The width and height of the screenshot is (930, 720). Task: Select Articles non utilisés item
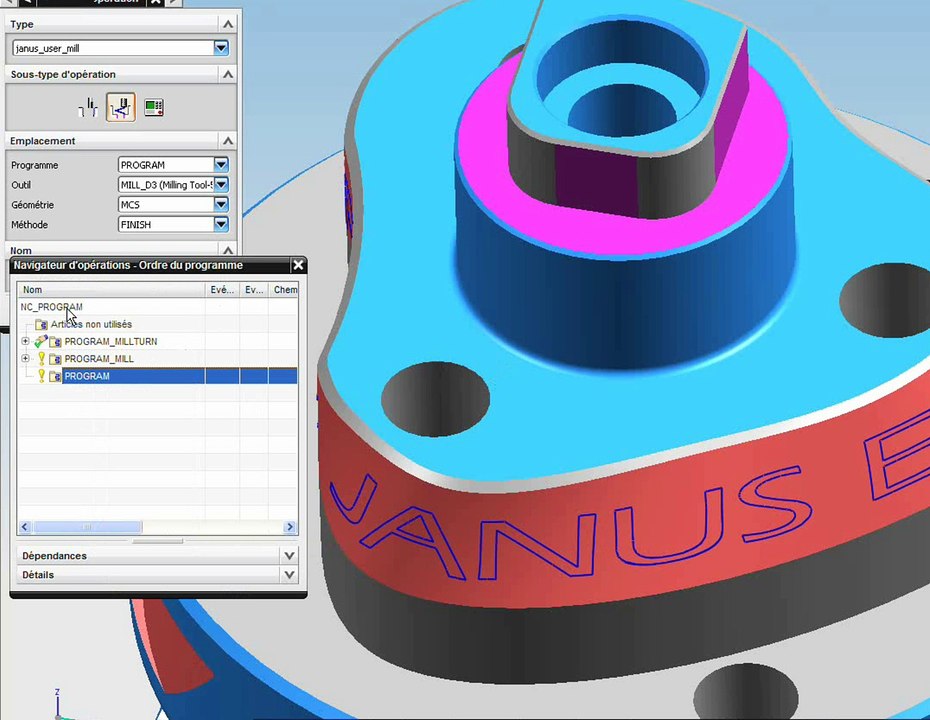(x=91, y=324)
